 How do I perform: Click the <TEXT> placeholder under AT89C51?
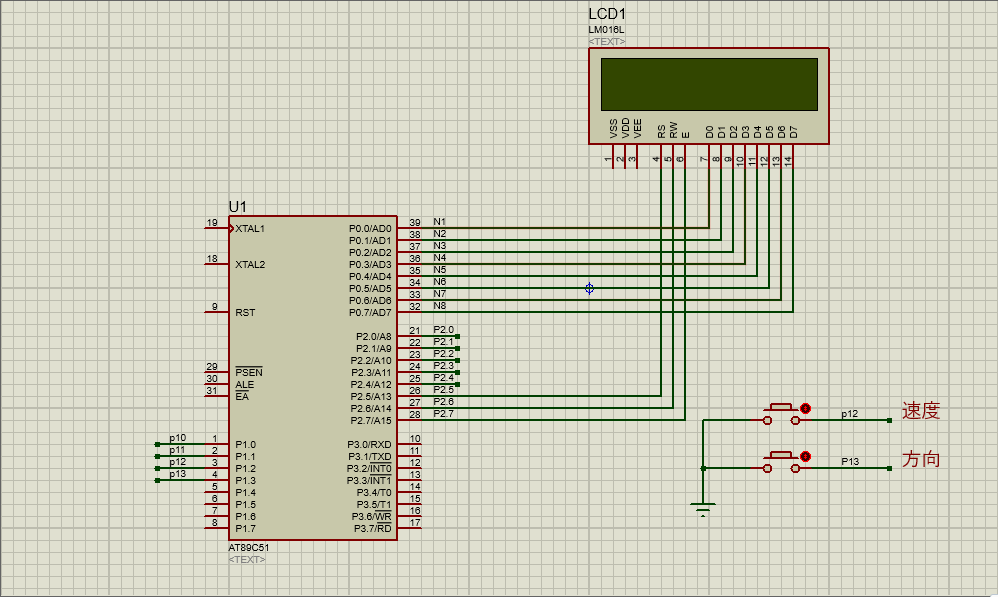click(x=247, y=559)
